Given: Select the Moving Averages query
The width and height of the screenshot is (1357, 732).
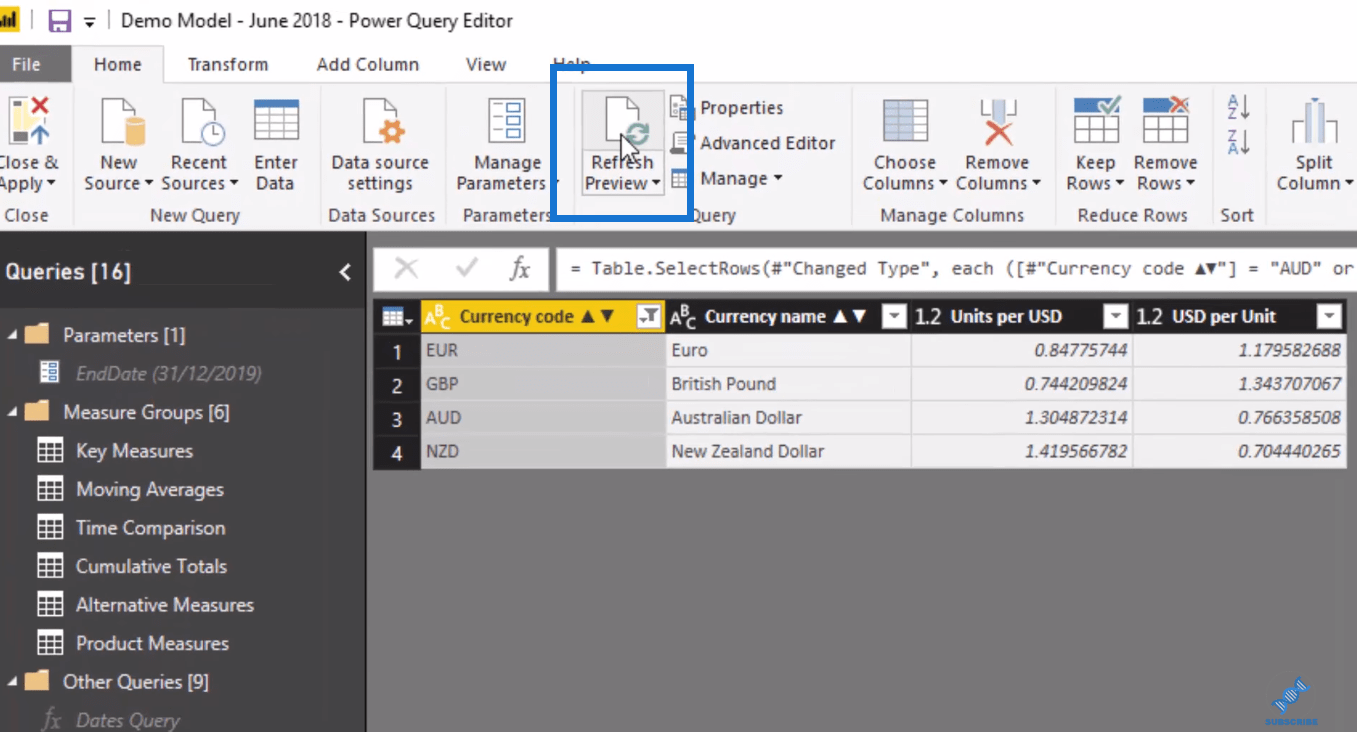Looking at the screenshot, I should [150, 489].
